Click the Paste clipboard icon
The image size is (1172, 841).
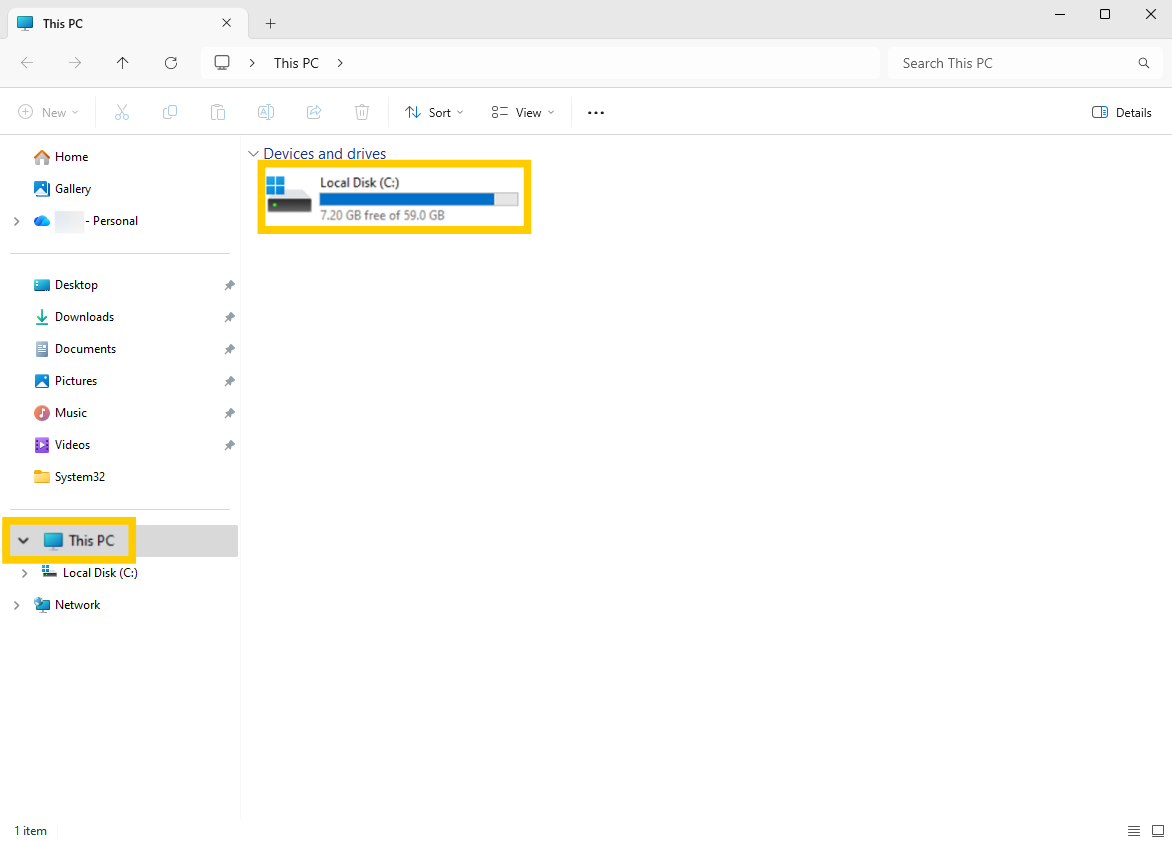tap(218, 112)
